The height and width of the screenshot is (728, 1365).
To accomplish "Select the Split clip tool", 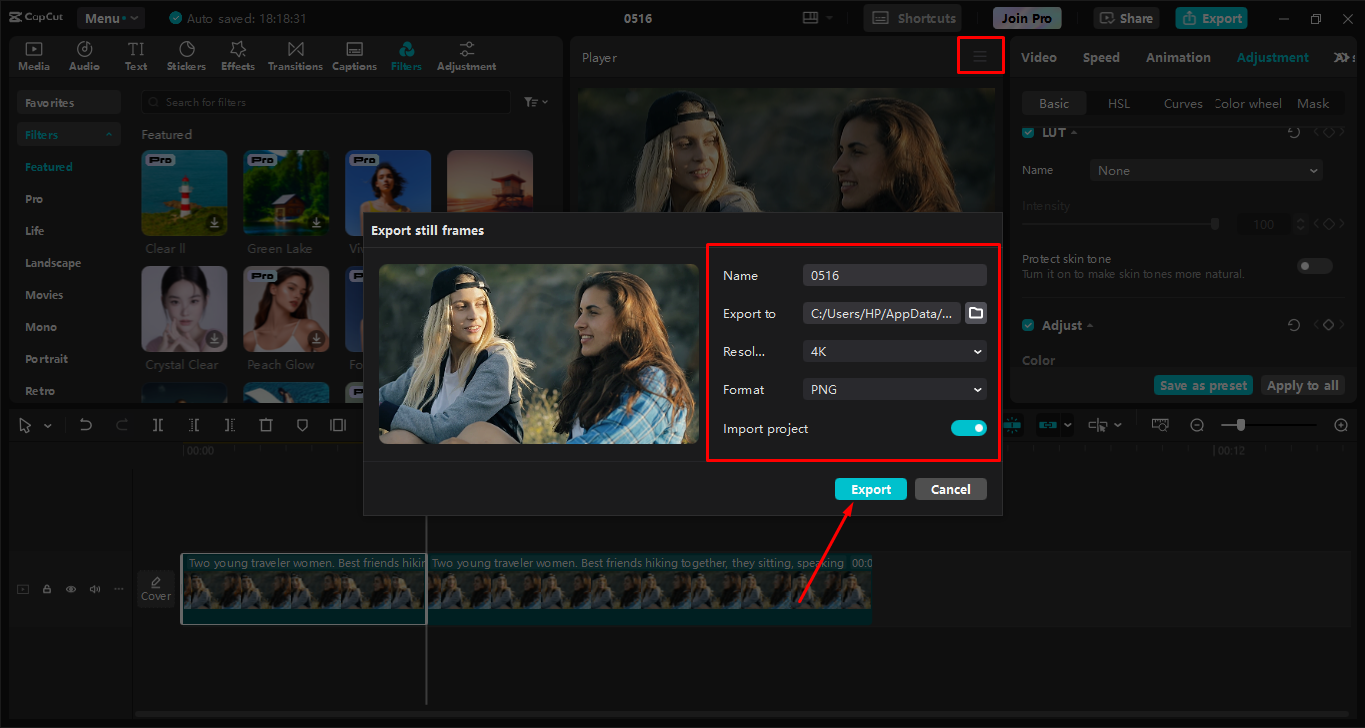I will tap(157, 424).
